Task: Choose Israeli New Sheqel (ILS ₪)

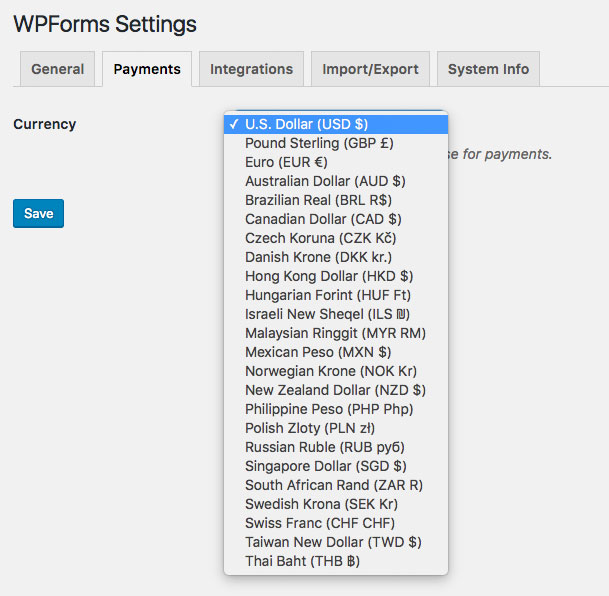Action: 336,315
